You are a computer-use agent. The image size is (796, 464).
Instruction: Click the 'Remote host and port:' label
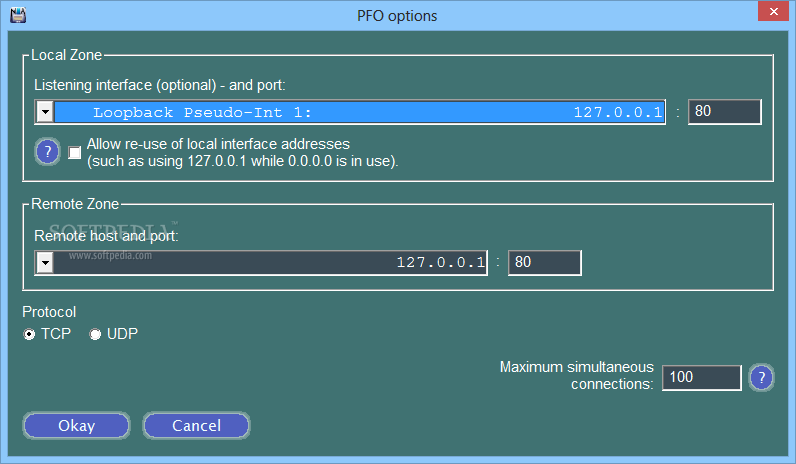pos(106,236)
